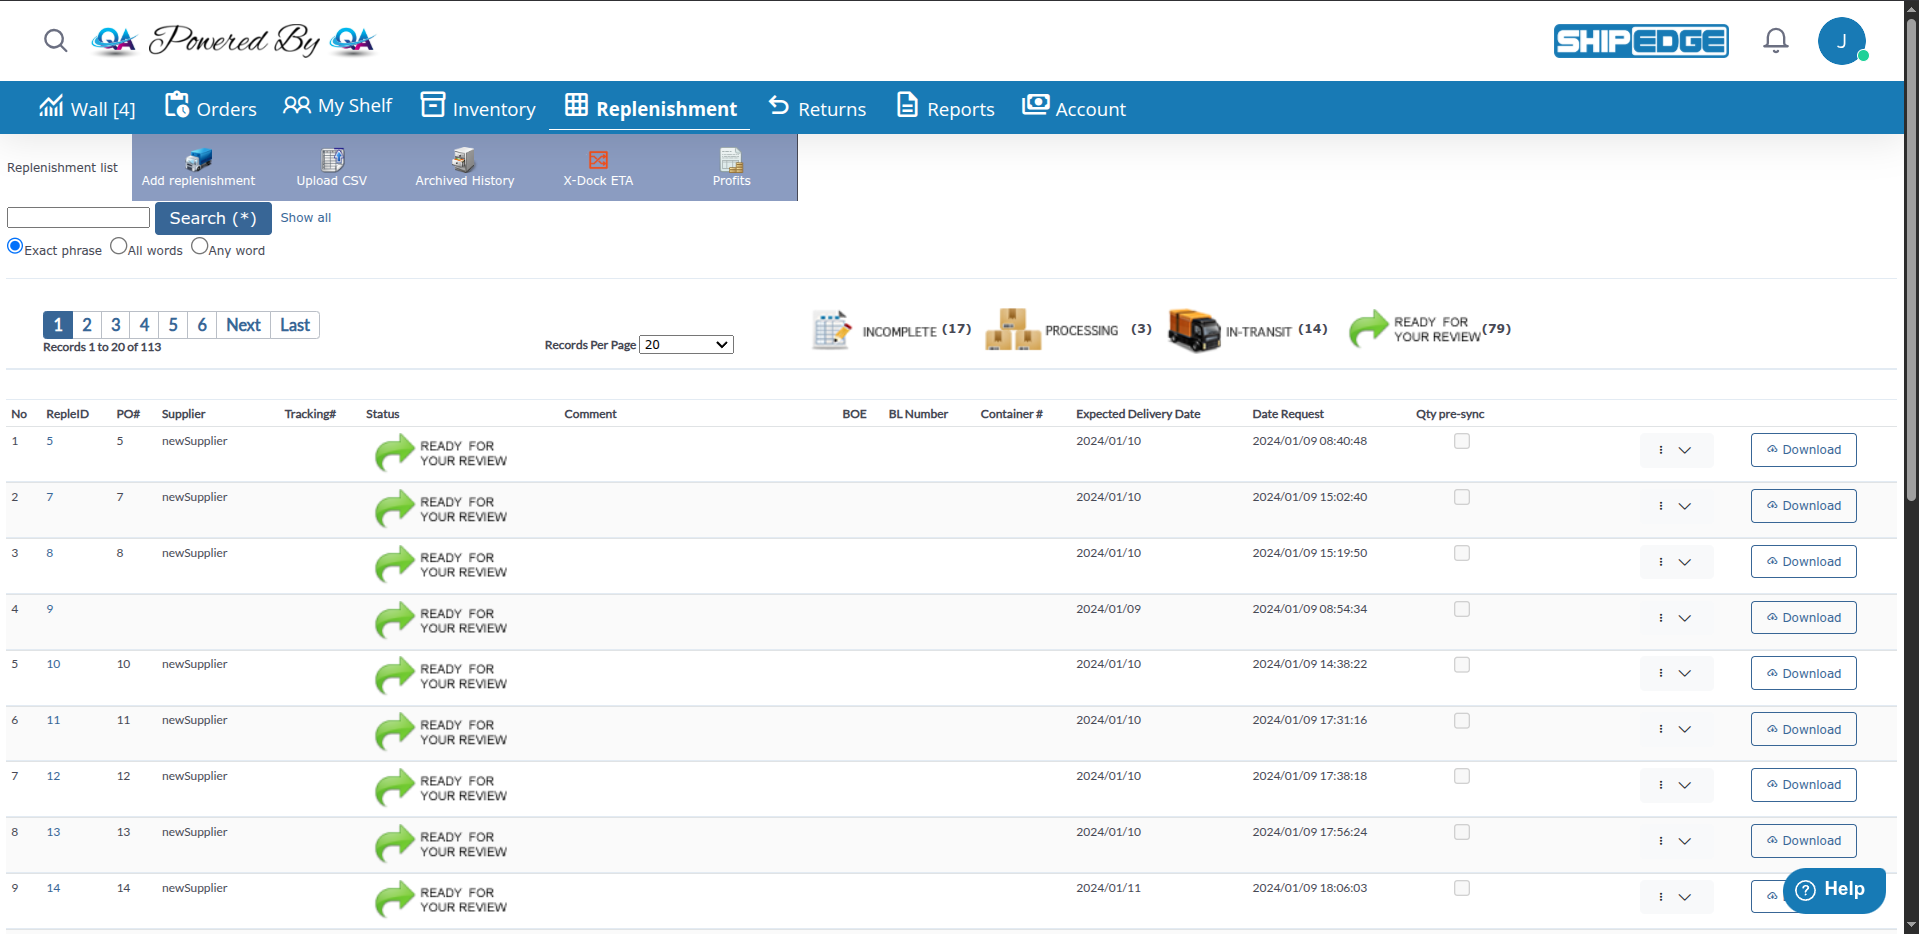The image size is (1919, 934).
Task: Open the Records Per Page dropdown
Action: pyautogui.click(x=686, y=344)
